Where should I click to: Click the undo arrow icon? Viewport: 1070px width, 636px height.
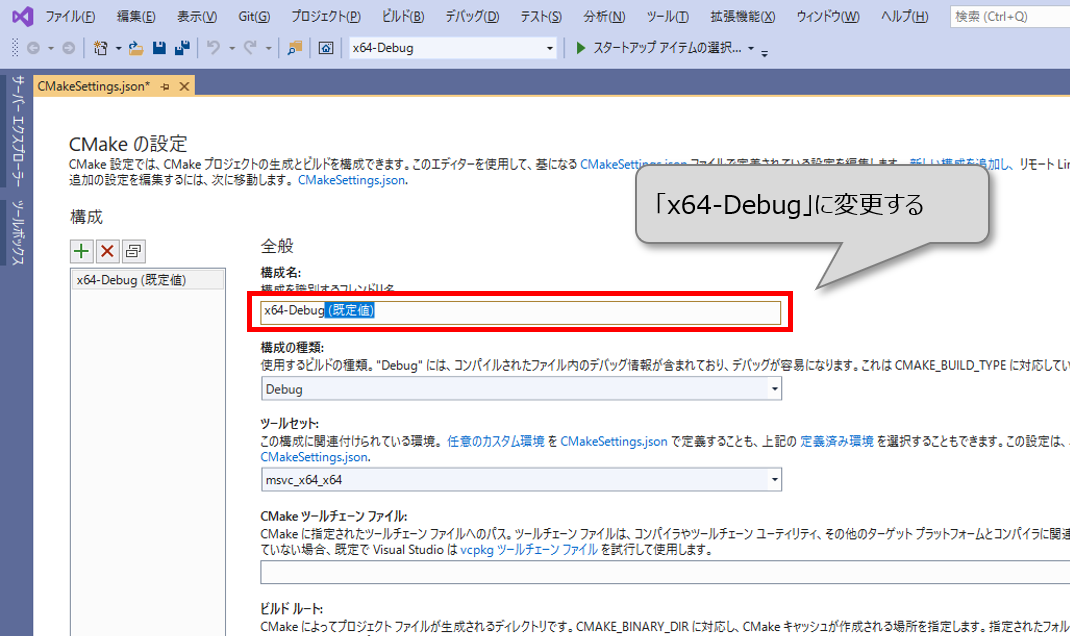pyautogui.click(x=214, y=48)
